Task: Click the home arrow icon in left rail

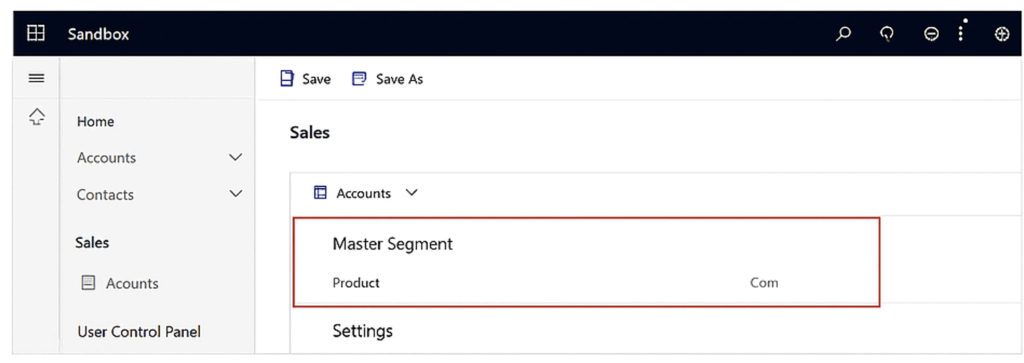Action: 37,118
